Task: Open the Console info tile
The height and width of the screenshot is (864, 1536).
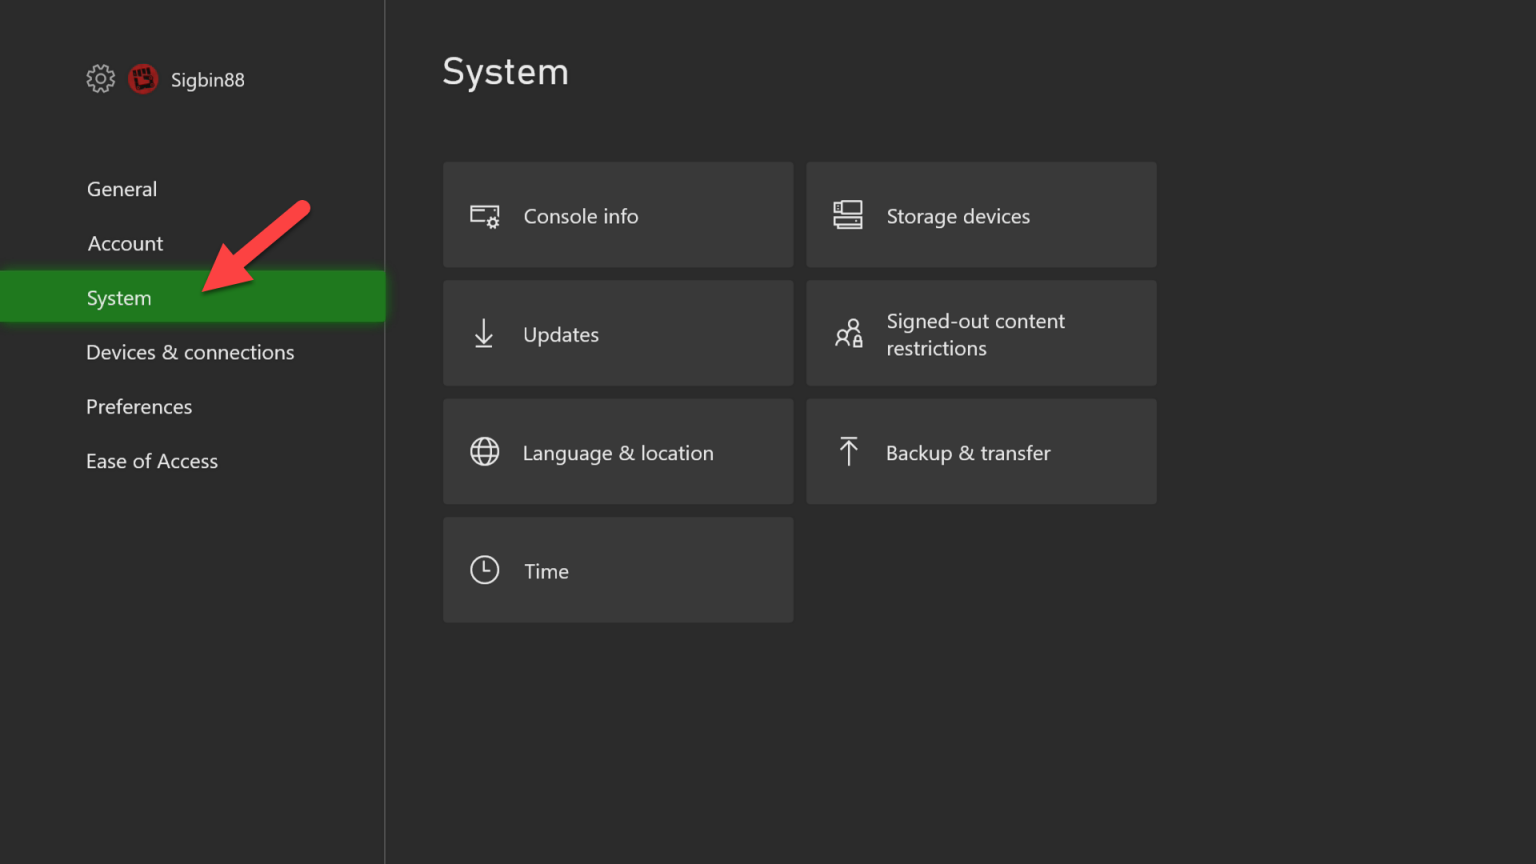Action: [617, 215]
